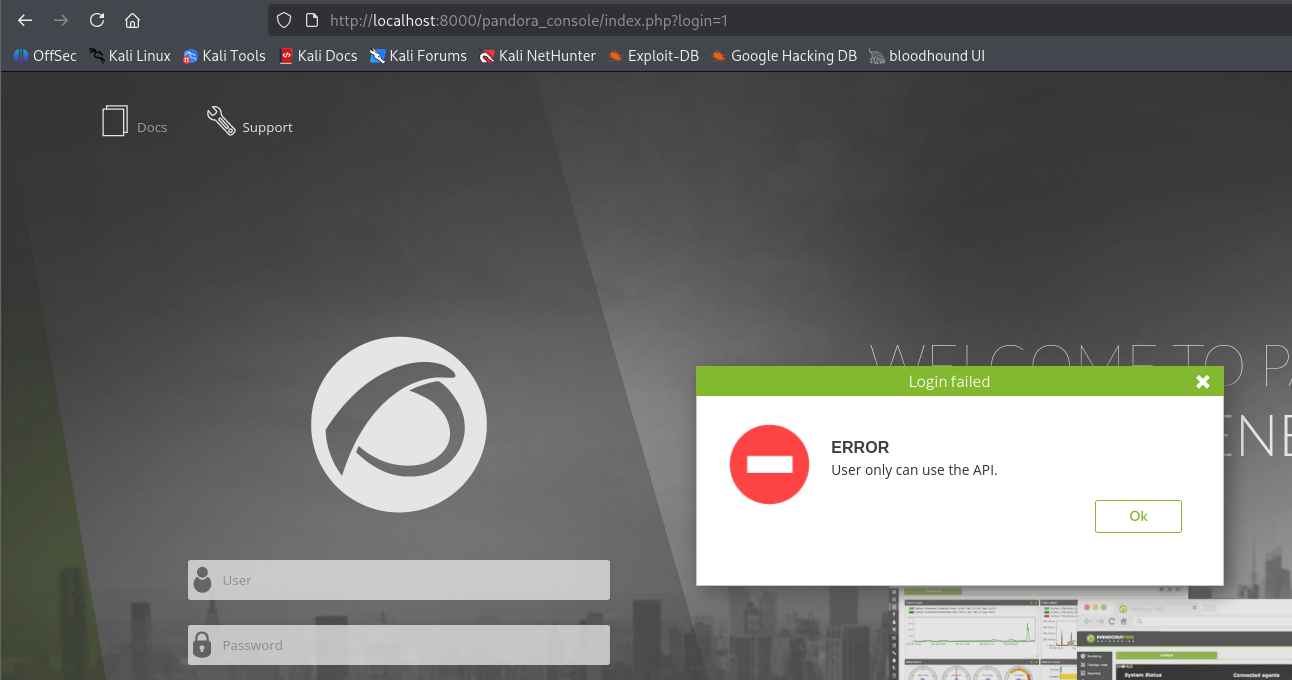Click the User input field
1292x680 pixels.
coord(399,580)
